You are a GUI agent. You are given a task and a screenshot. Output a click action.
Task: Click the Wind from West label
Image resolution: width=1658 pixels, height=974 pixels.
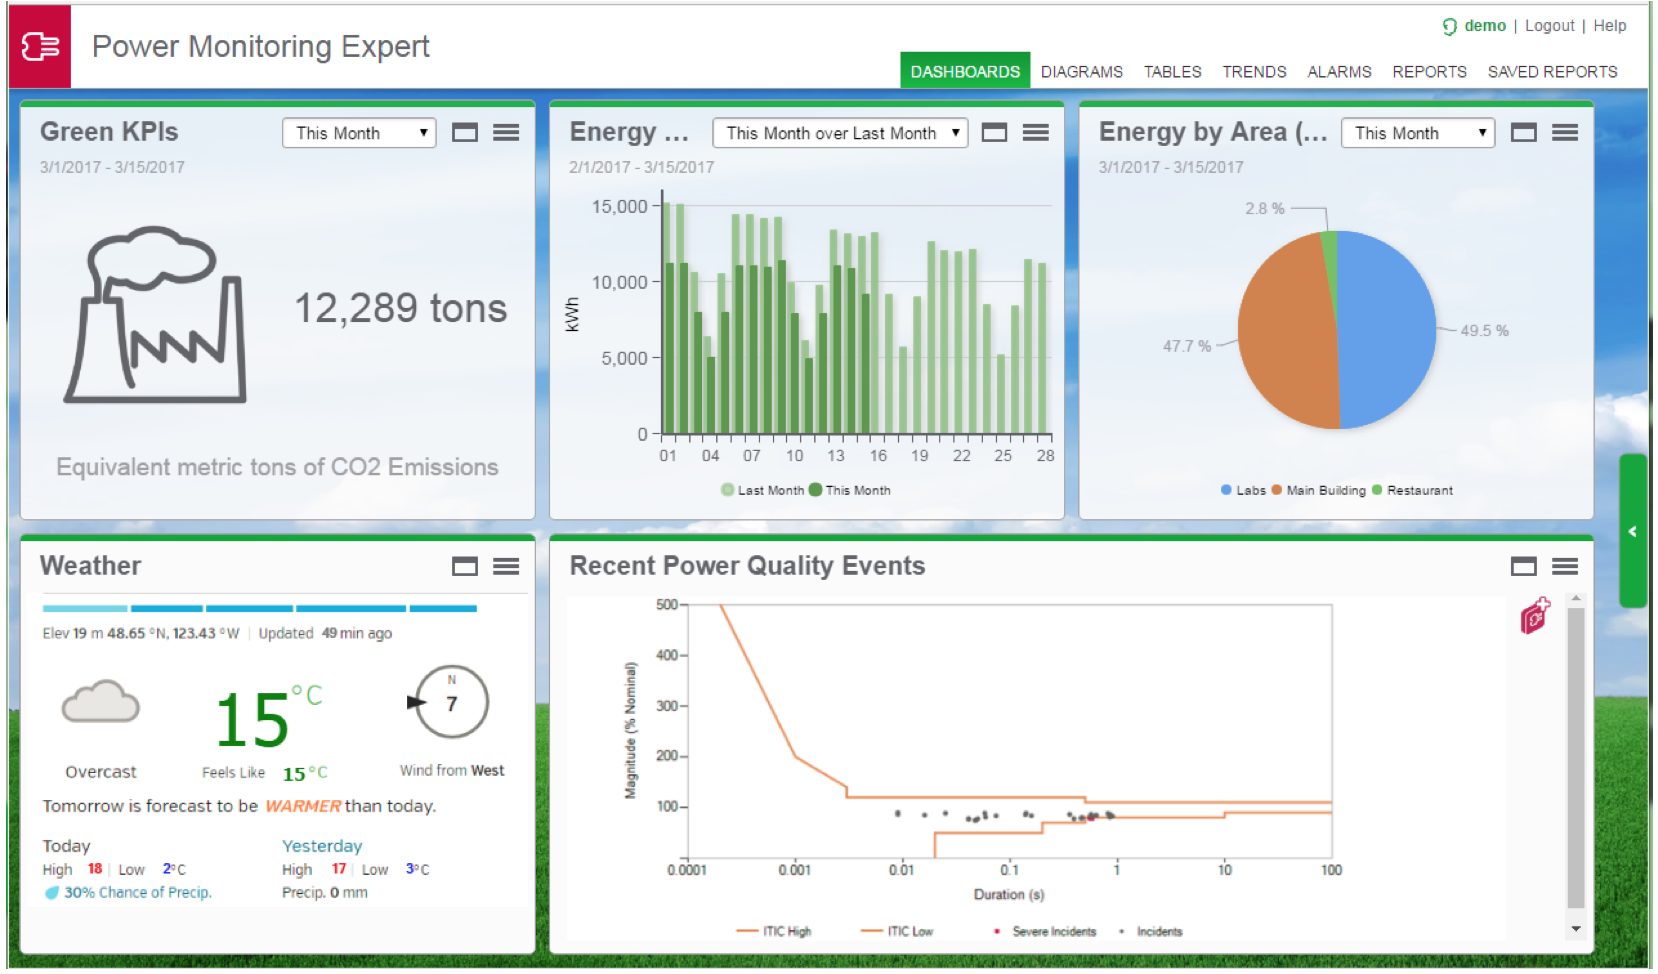pyautogui.click(x=452, y=770)
